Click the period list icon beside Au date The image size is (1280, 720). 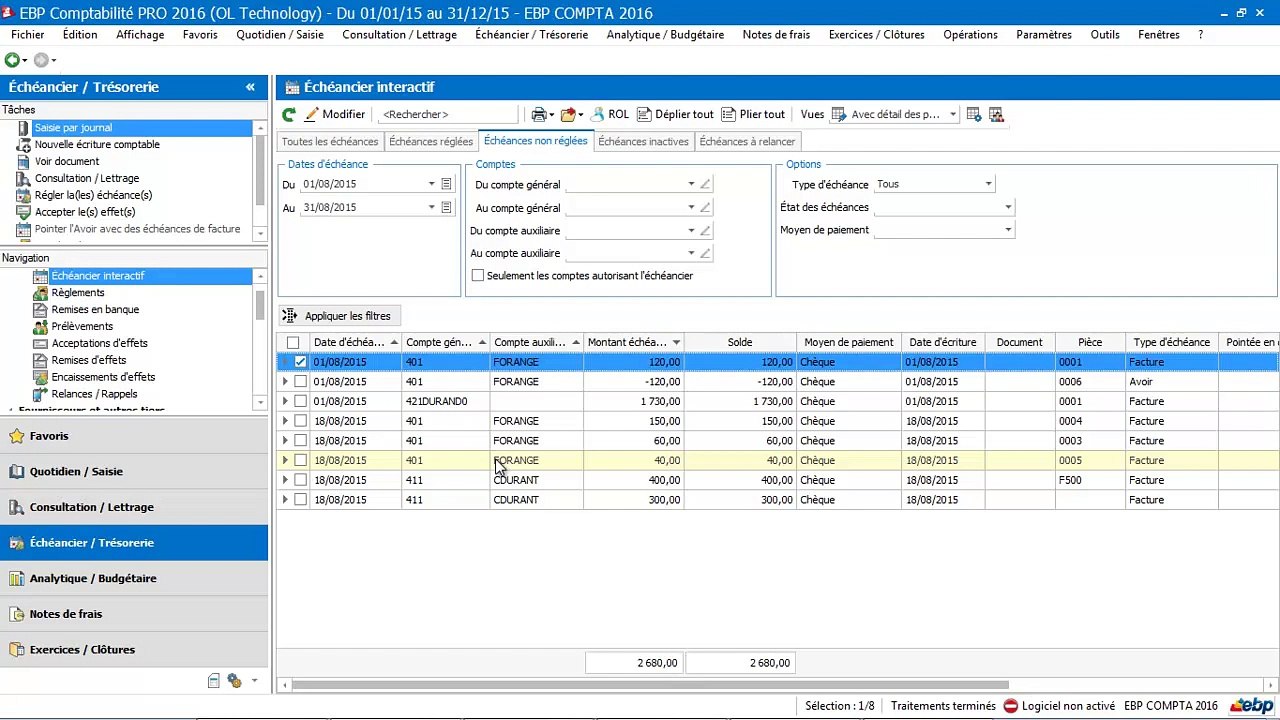(x=447, y=208)
